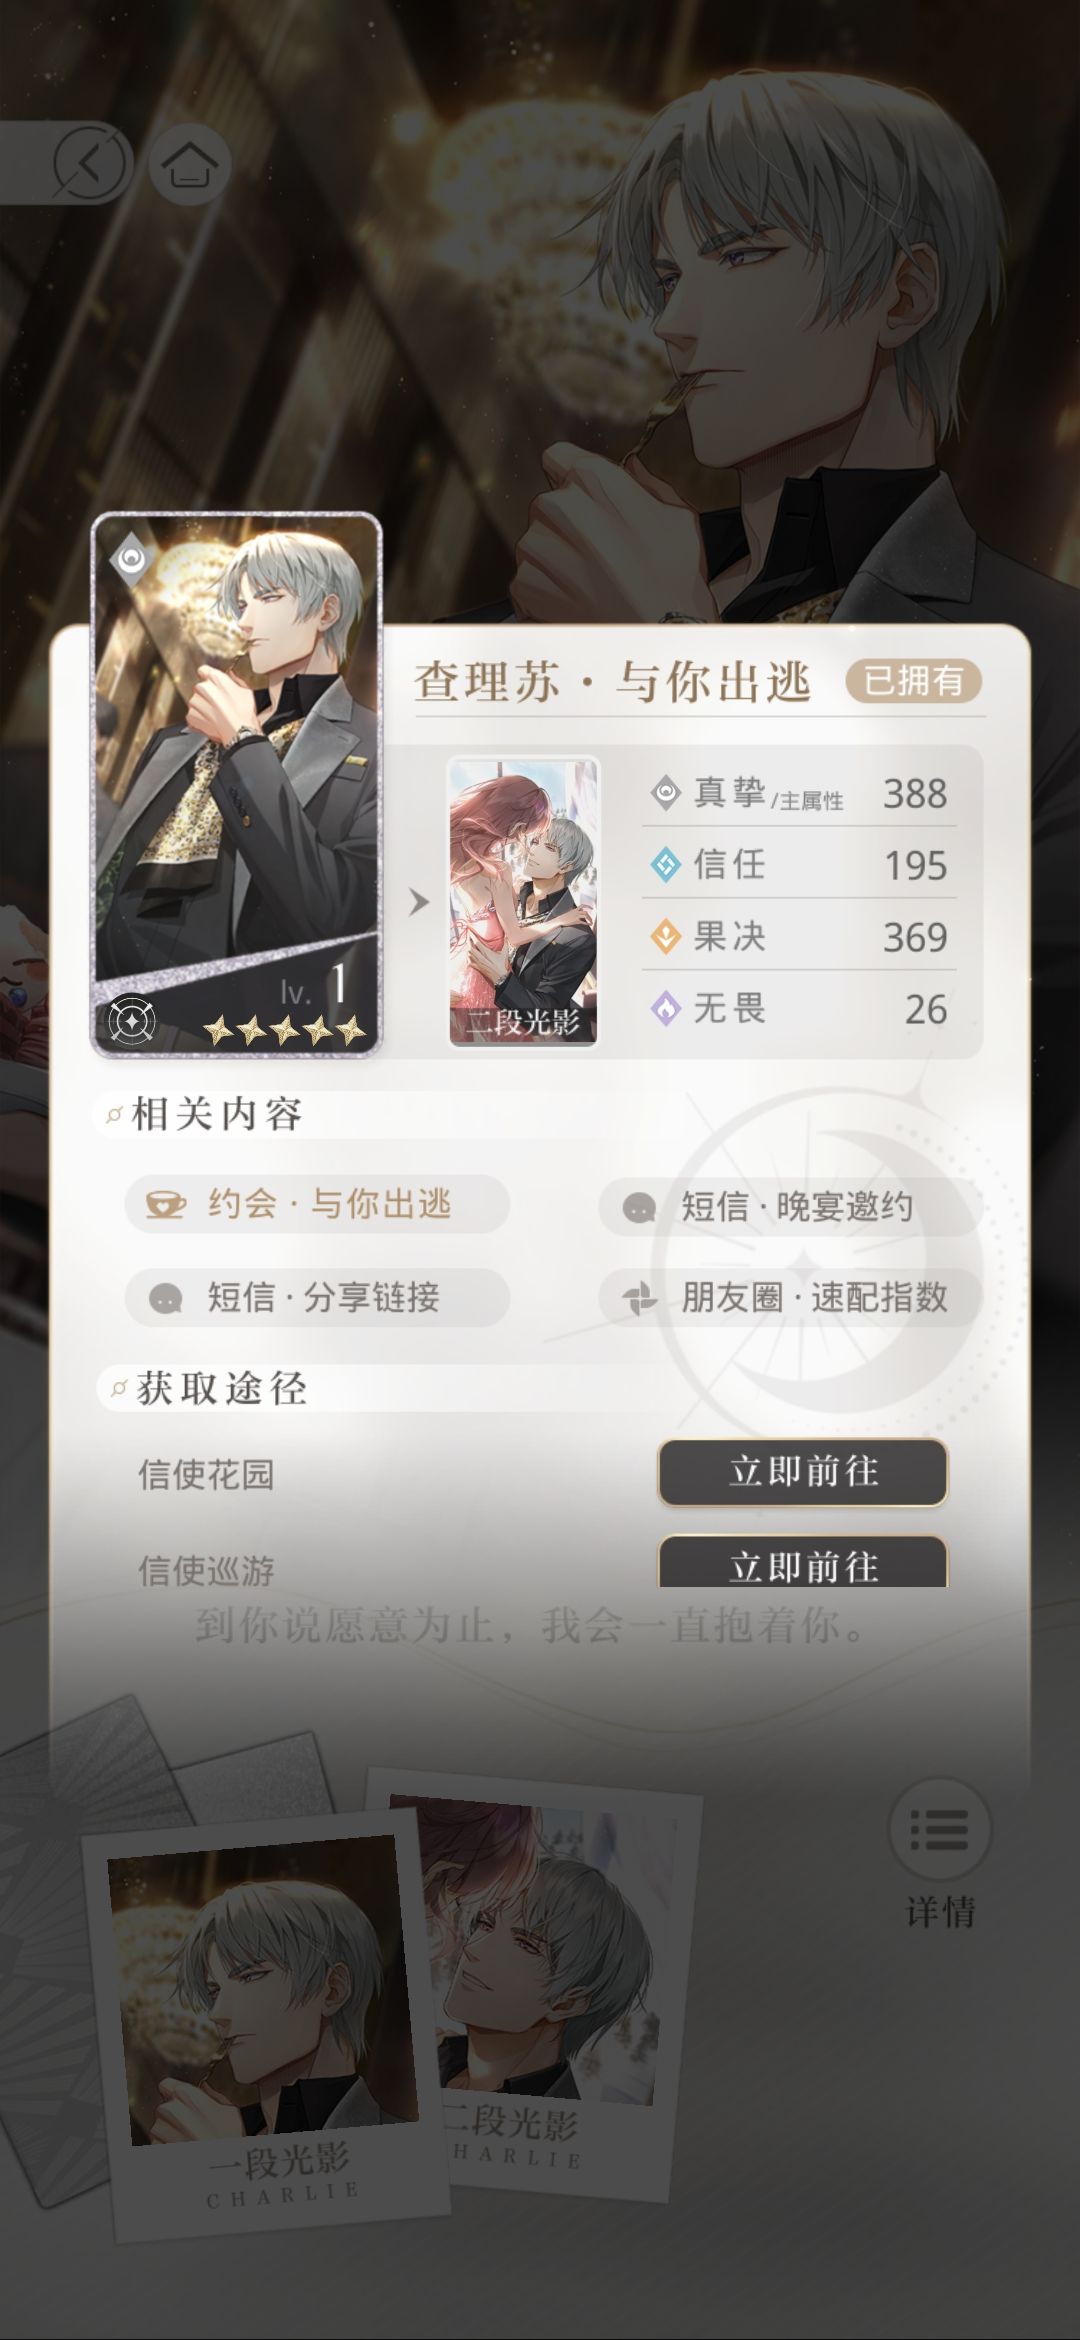Click the 信任 attribute icon

665,864
